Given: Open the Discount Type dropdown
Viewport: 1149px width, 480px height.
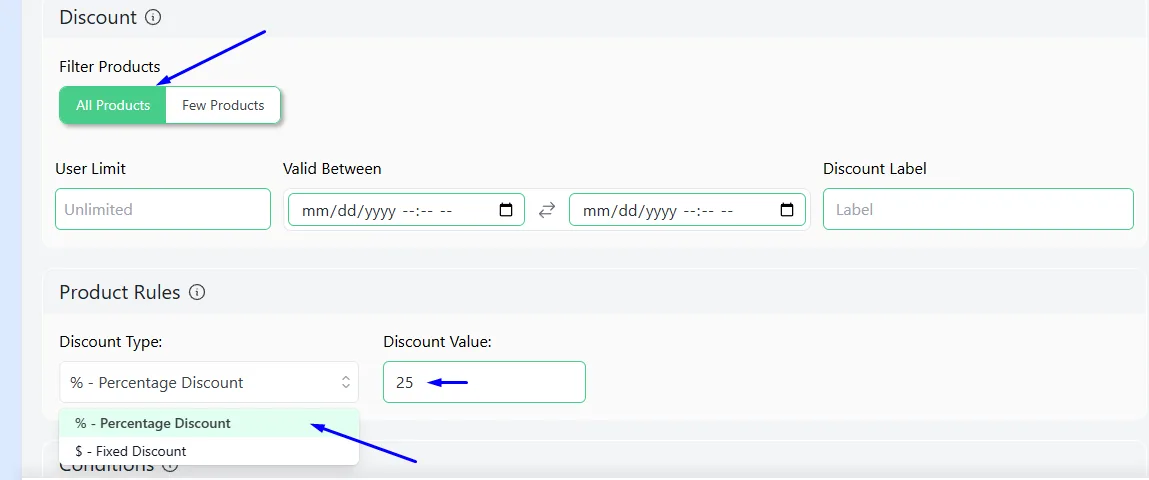Looking at the screenshot, I should (x=209, y=382).
